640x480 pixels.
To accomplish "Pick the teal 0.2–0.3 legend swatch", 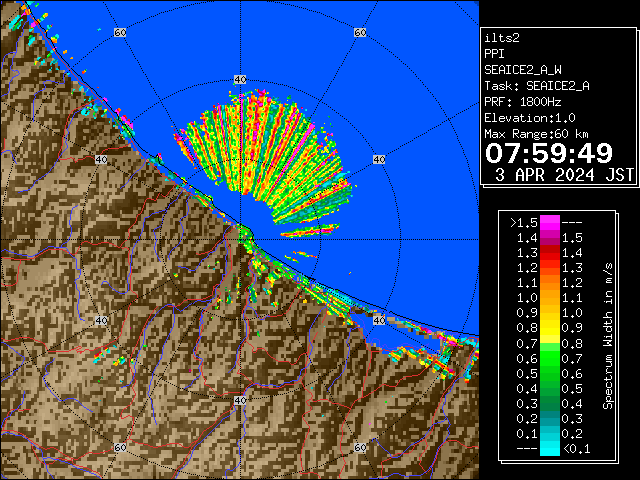I will click(x=550, y=418).
